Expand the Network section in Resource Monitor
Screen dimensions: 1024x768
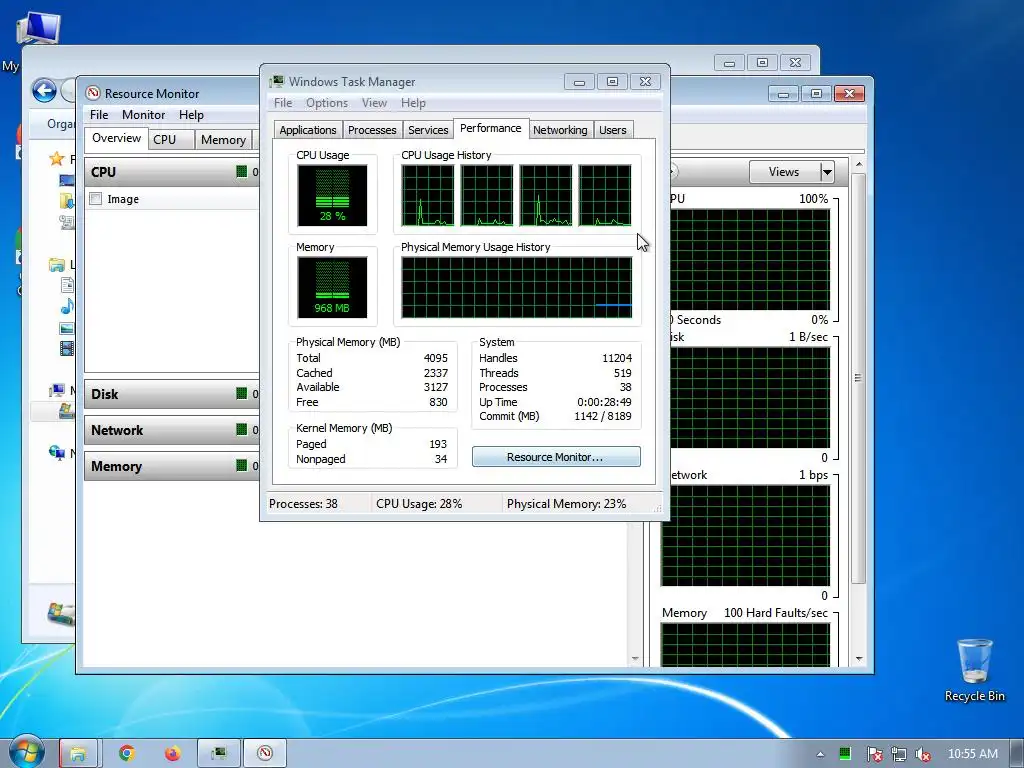click(x=172, y=430)
